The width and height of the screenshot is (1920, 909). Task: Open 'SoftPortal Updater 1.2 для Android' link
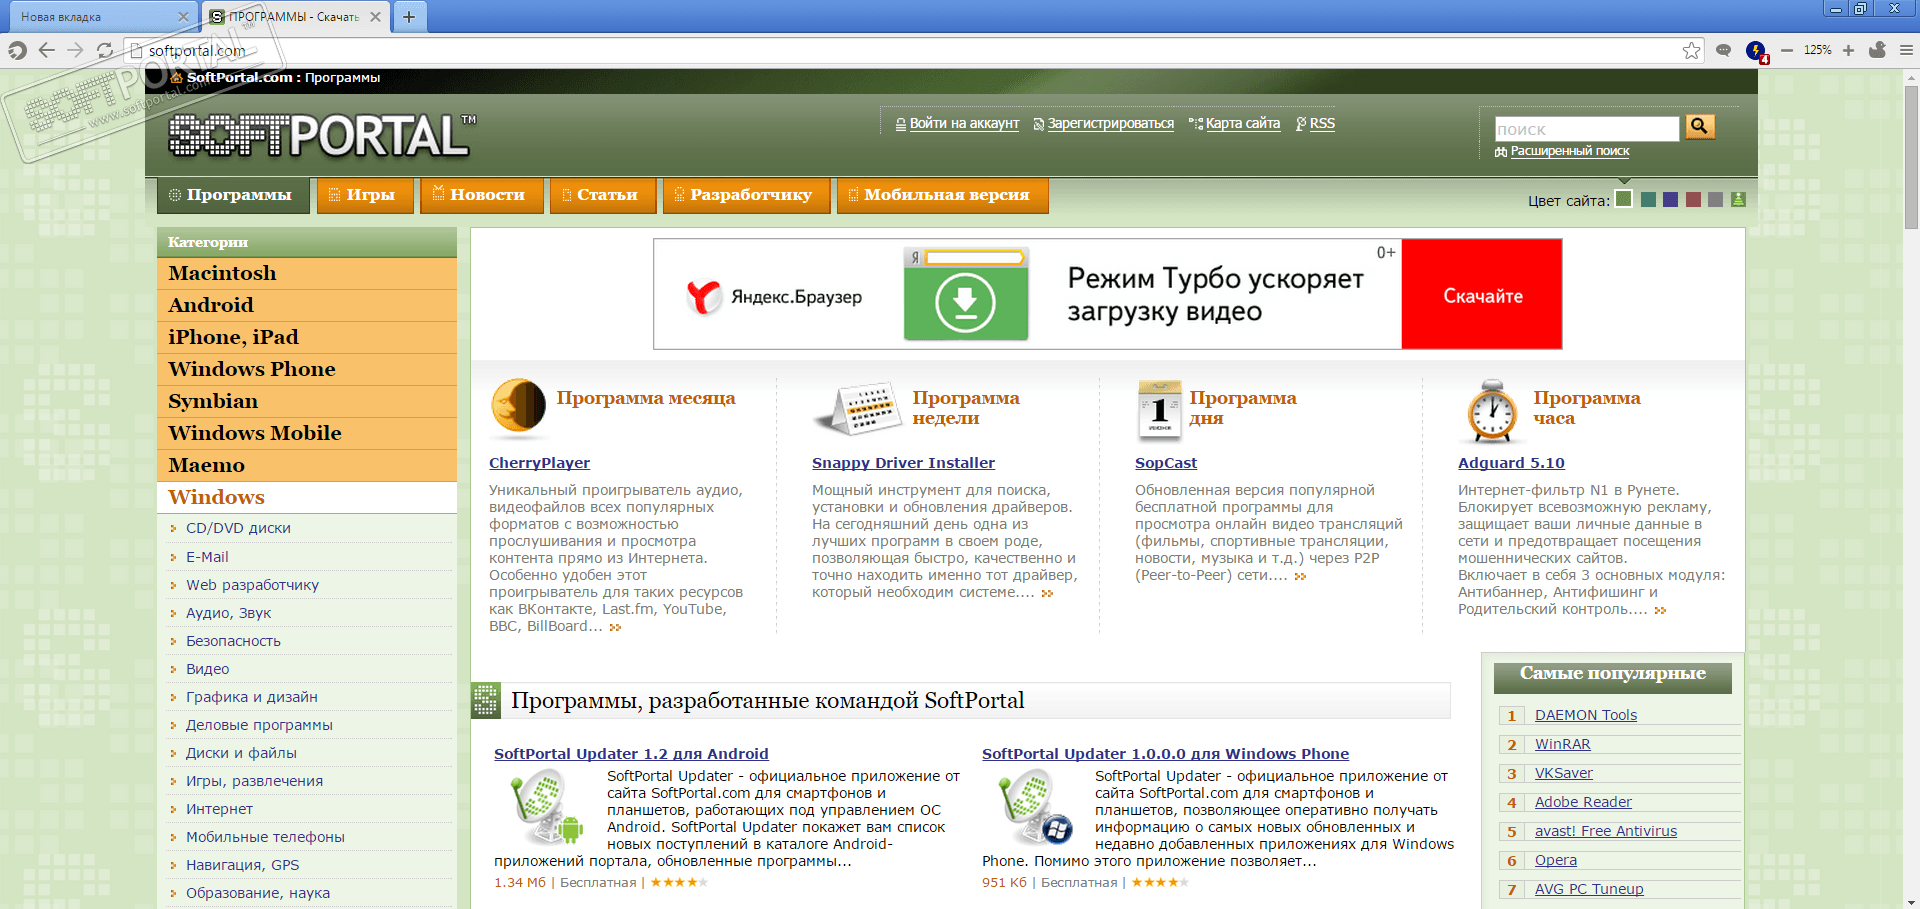[631, 754]
